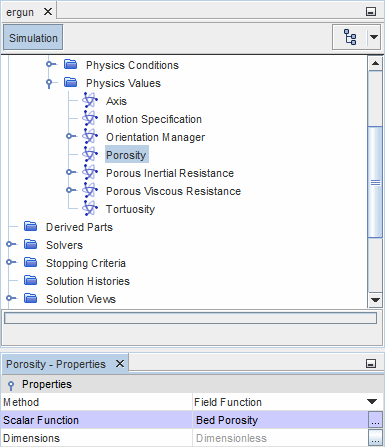This screenshot has height=447, width=385.
Task: Select the Porous Viscous Resistance item
Action: click(173, 191)
